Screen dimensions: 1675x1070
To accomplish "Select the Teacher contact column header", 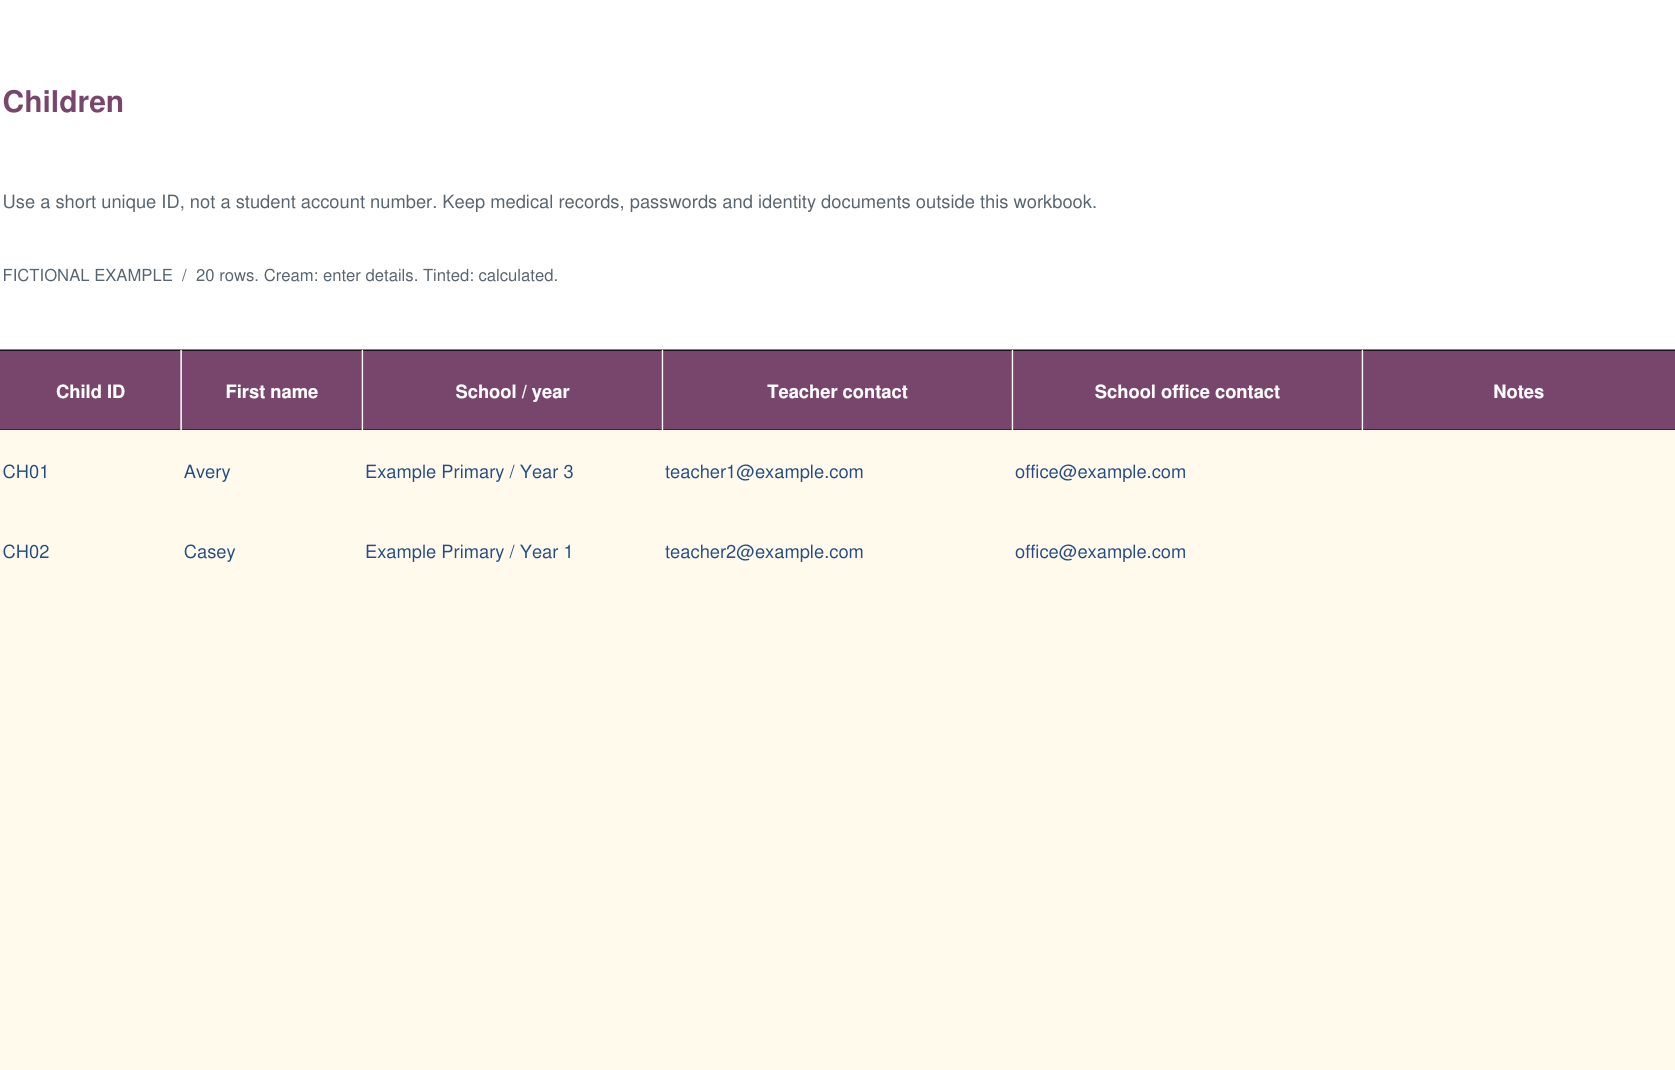I will (x=837, y=391).
